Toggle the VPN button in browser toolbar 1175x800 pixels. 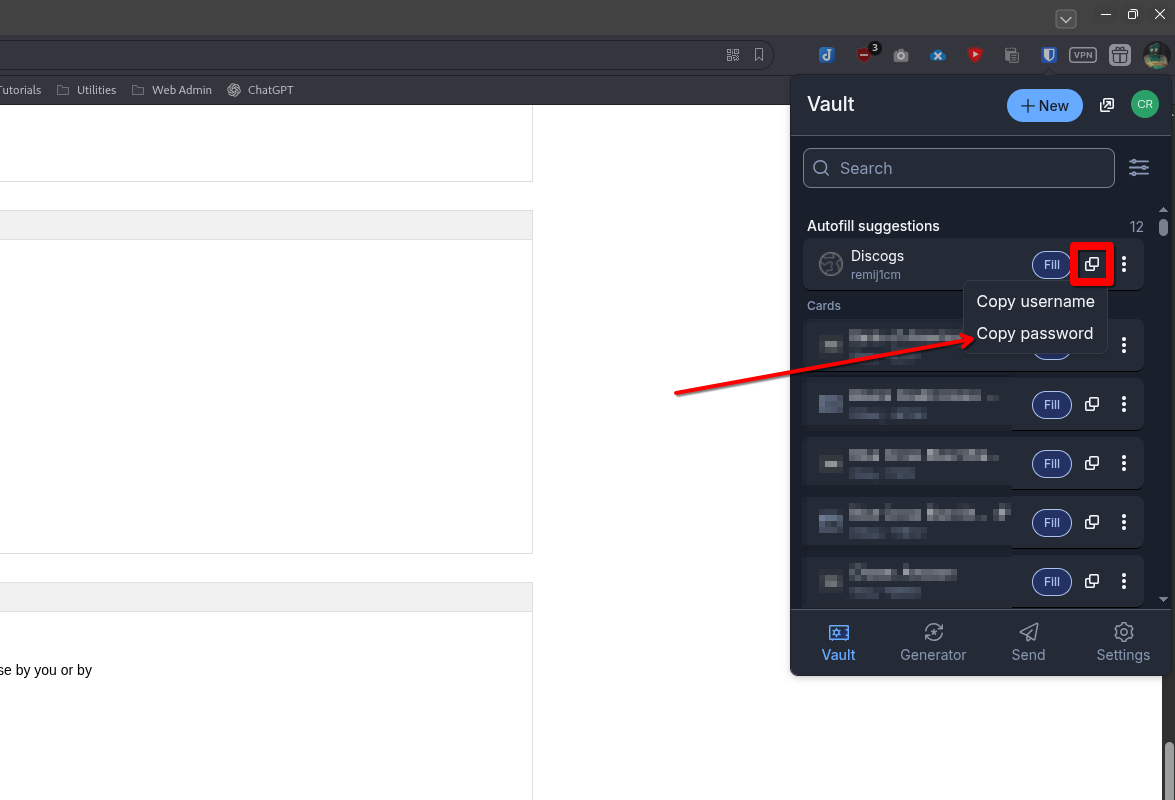[1083, 55]
